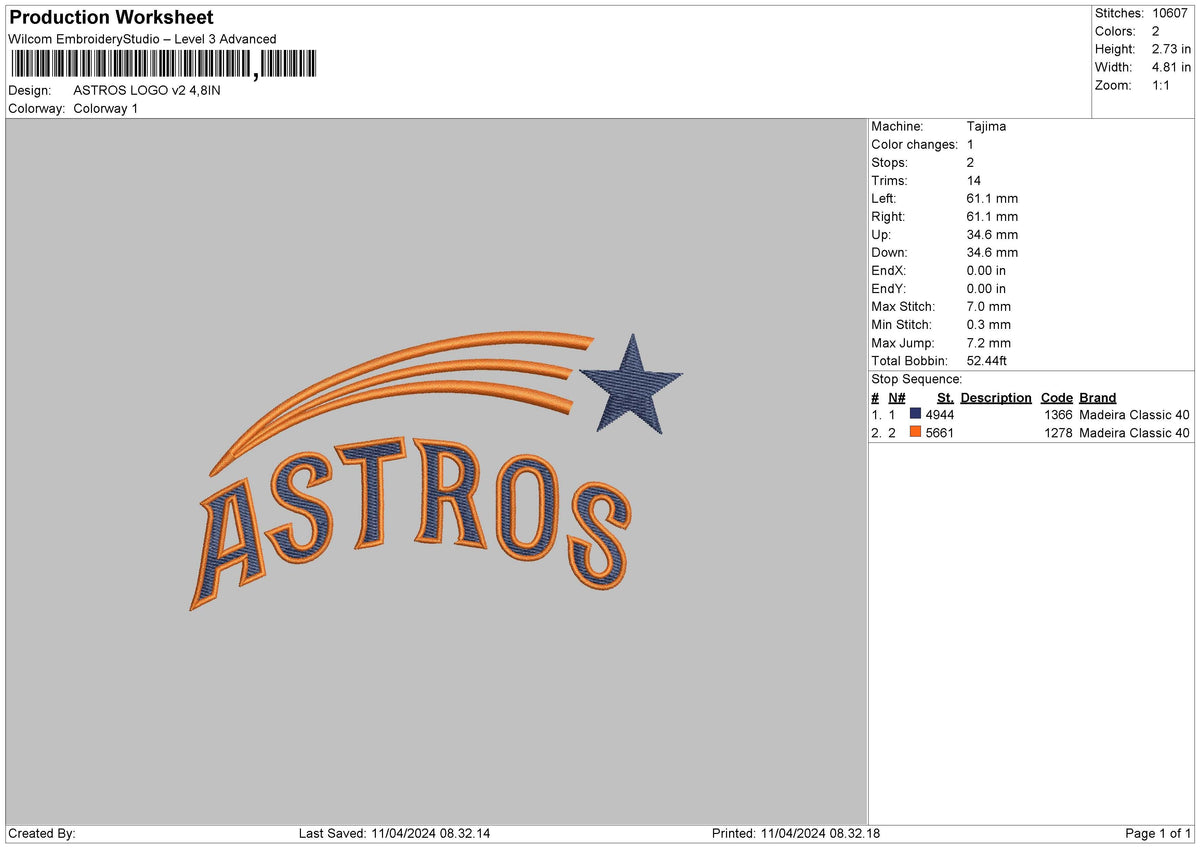
Task: Click the Height value 2.73 in
Action: click(1172, 49)
